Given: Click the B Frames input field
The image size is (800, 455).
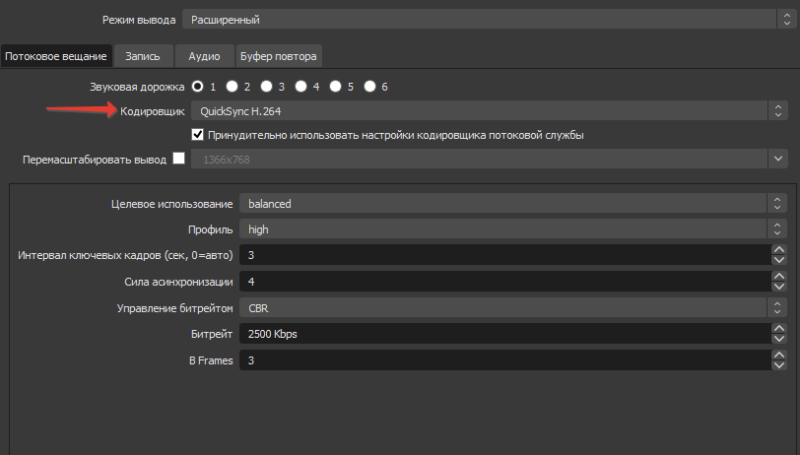Looking at the screenshot, I should pos(505,360).
